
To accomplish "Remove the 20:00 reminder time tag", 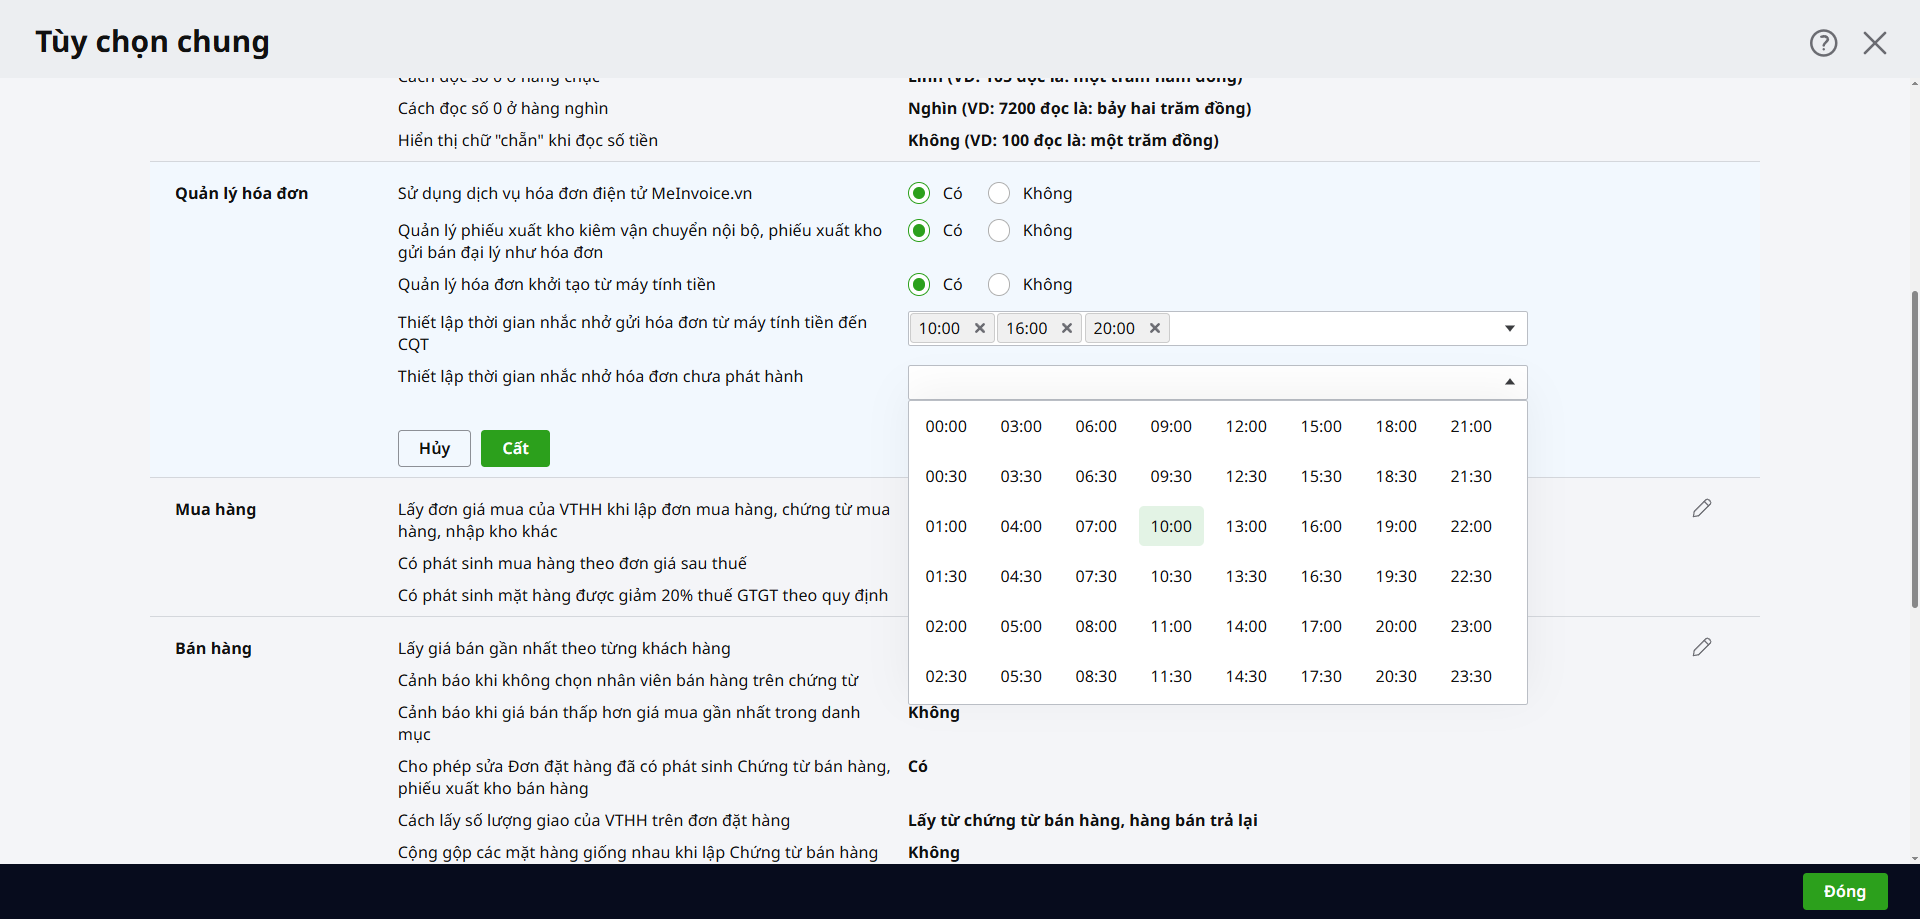I will point(1154,329).
